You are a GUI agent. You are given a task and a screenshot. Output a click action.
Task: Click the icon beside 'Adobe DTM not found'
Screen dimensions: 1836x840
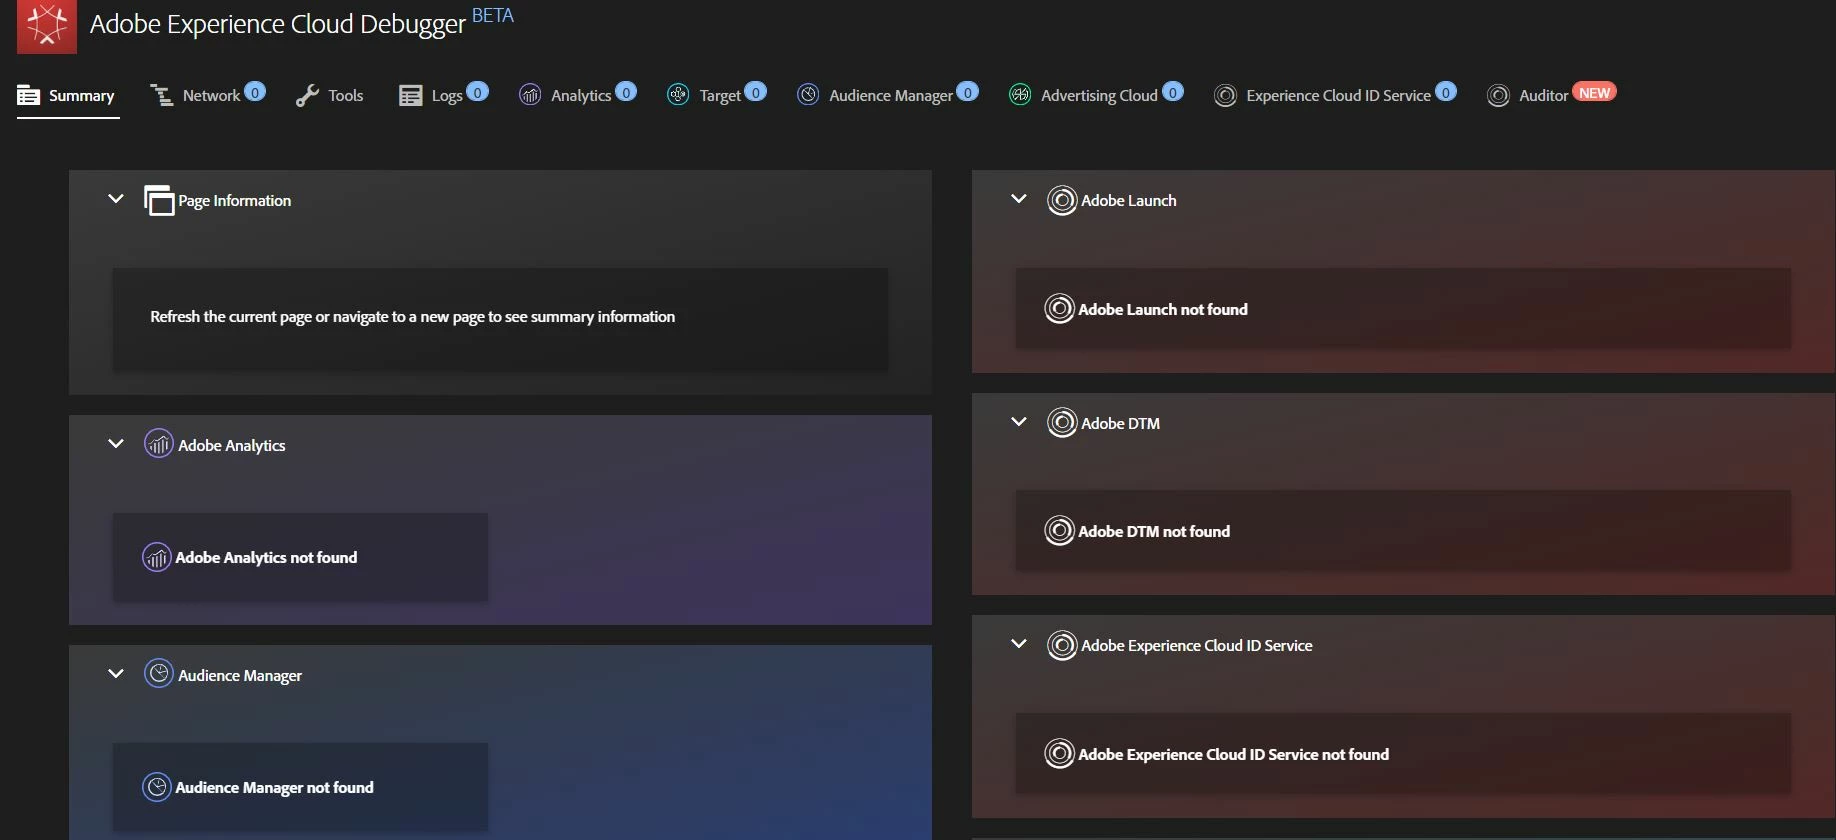[x=1059, y=530]
